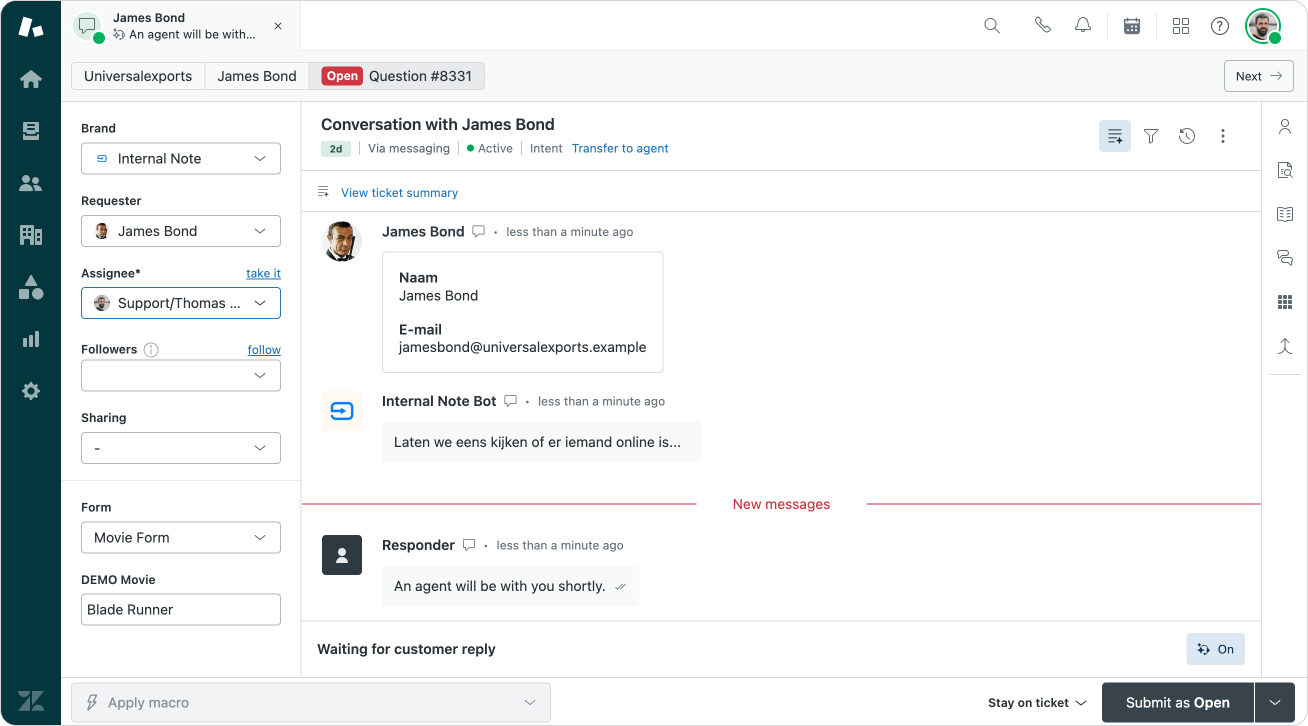The height and width of the screenshot is (726, 1308).
Task: Open Form dropdown Movie Form
Action: point(181,538)
